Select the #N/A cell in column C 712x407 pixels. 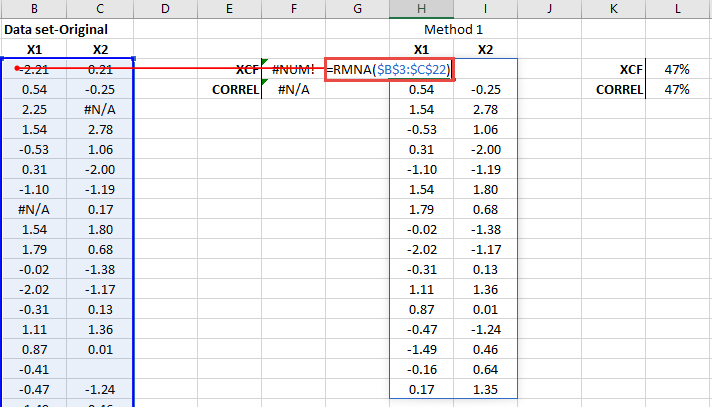[100, 109]
